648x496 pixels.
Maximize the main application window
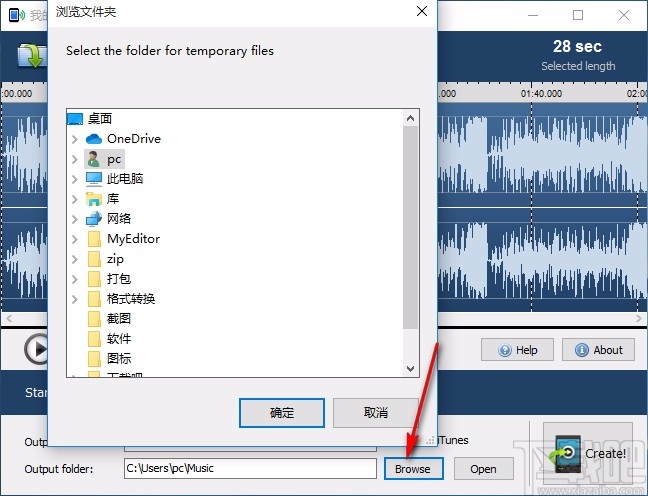[578, 15]
